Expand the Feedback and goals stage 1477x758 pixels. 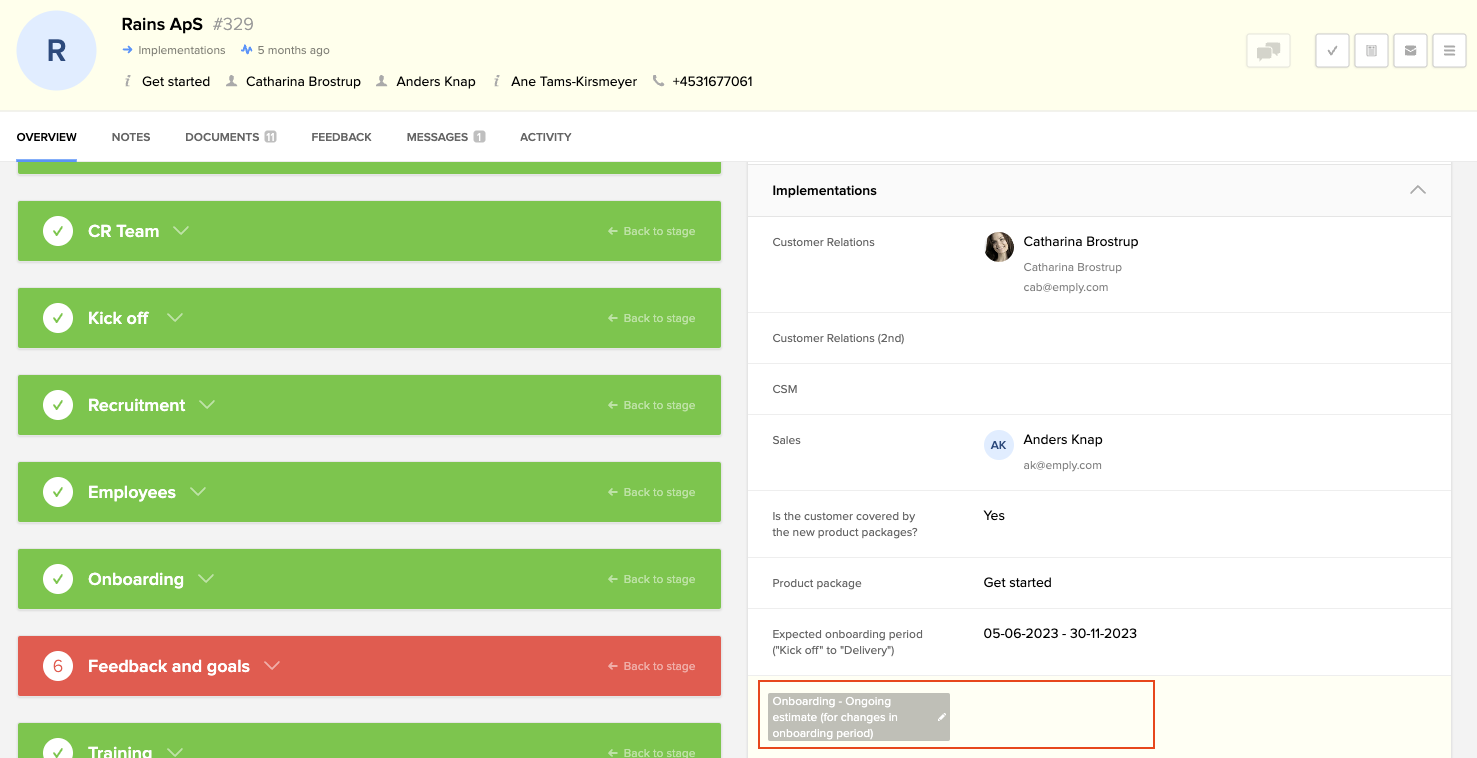pos(272,666)
